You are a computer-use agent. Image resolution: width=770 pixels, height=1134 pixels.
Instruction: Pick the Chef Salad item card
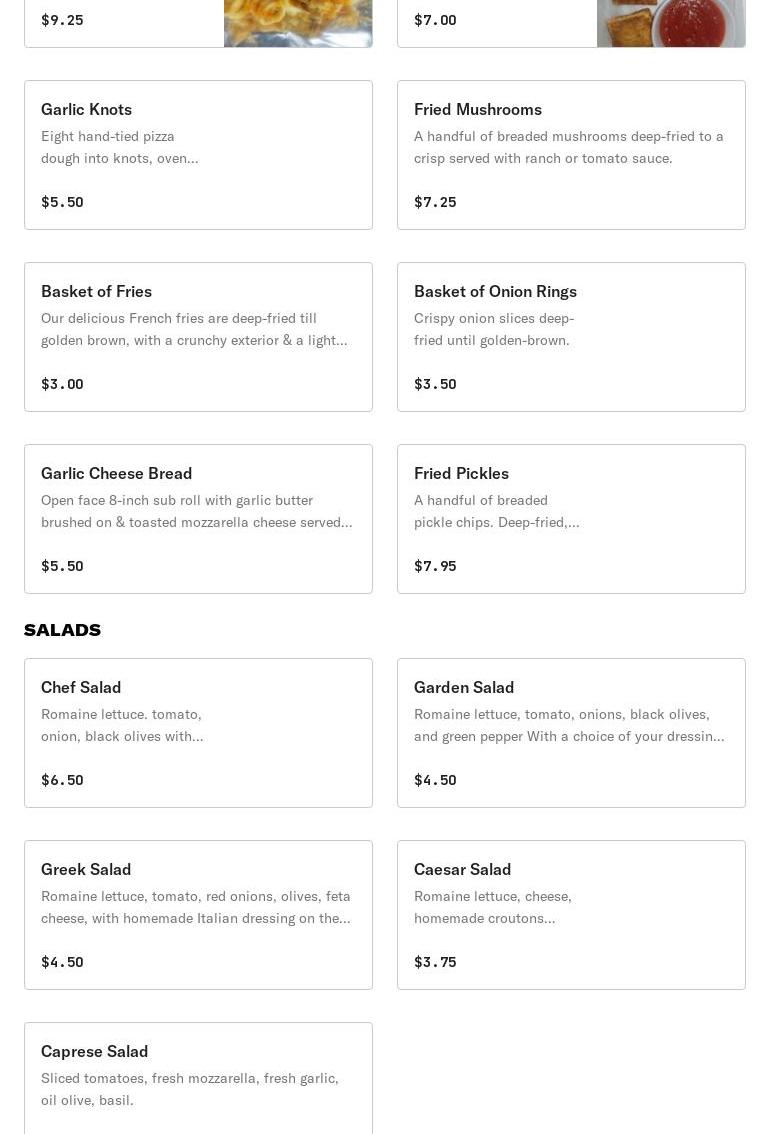point(198,733)
